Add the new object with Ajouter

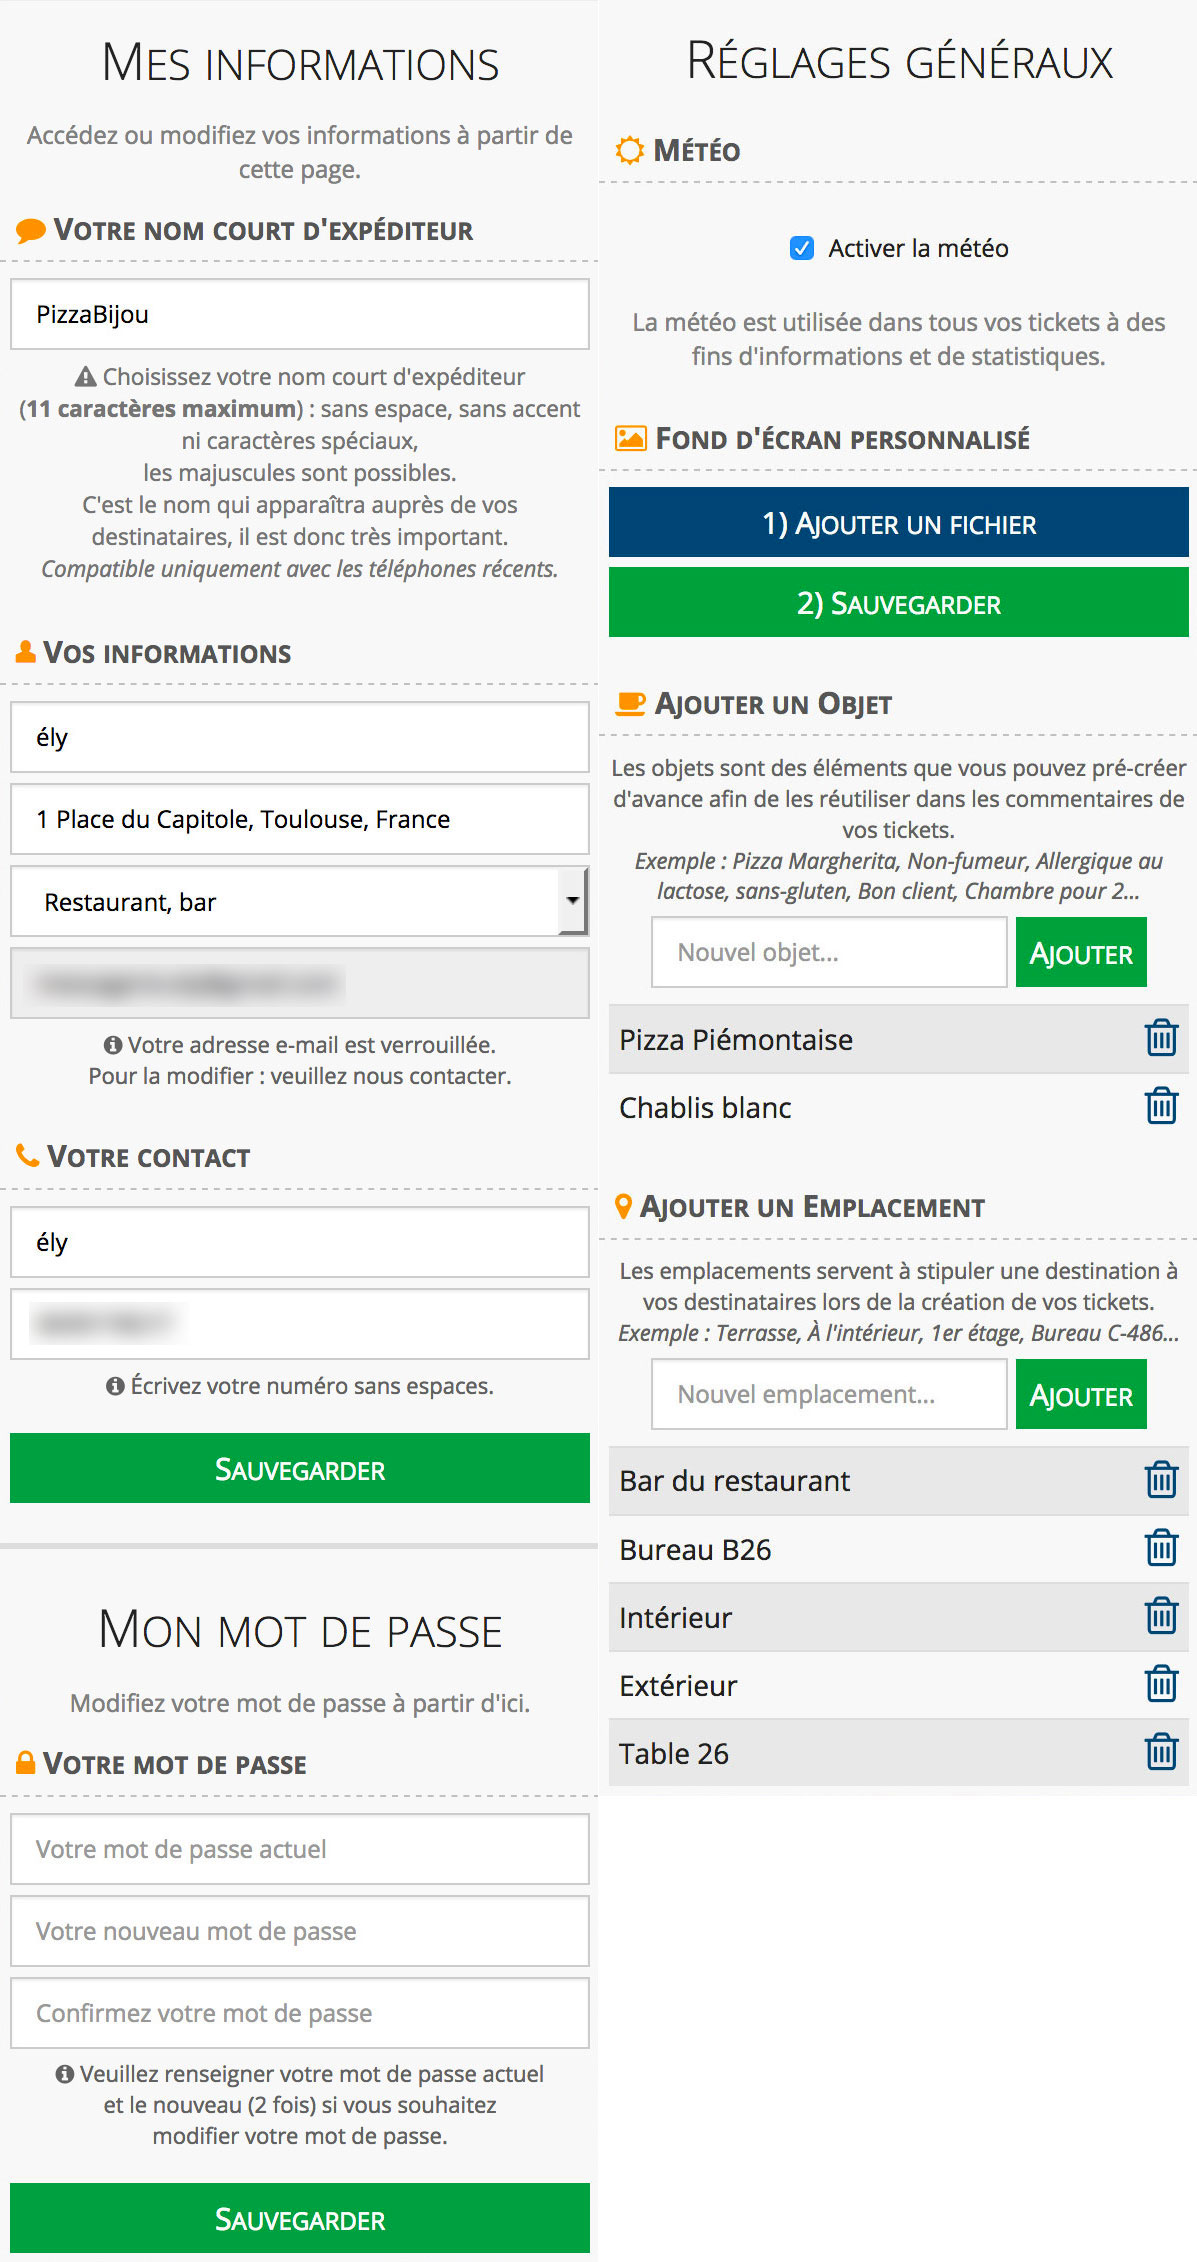coord(1080,953)
